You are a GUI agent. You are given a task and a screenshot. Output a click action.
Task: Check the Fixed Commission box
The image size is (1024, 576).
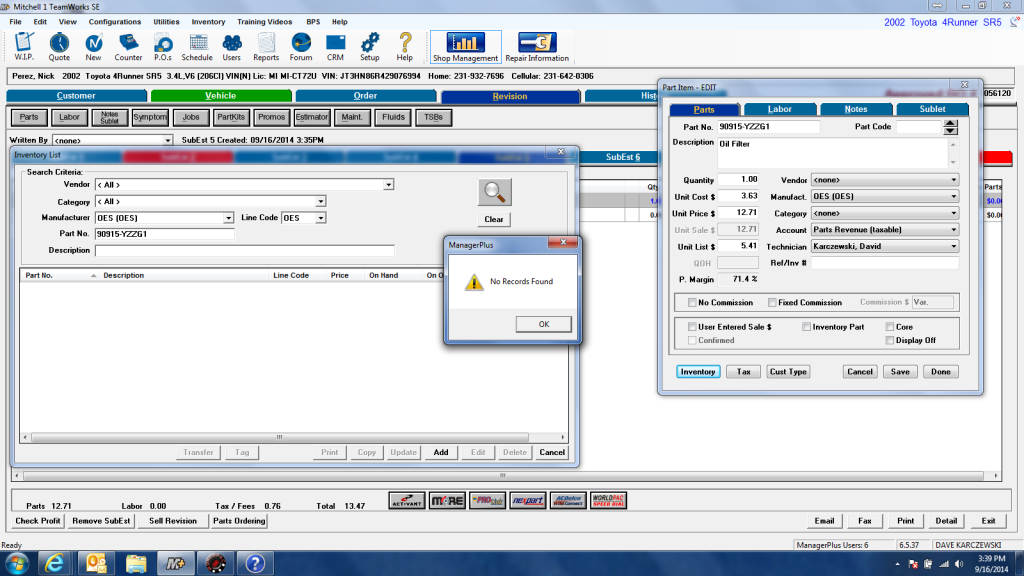click(773, 302)
